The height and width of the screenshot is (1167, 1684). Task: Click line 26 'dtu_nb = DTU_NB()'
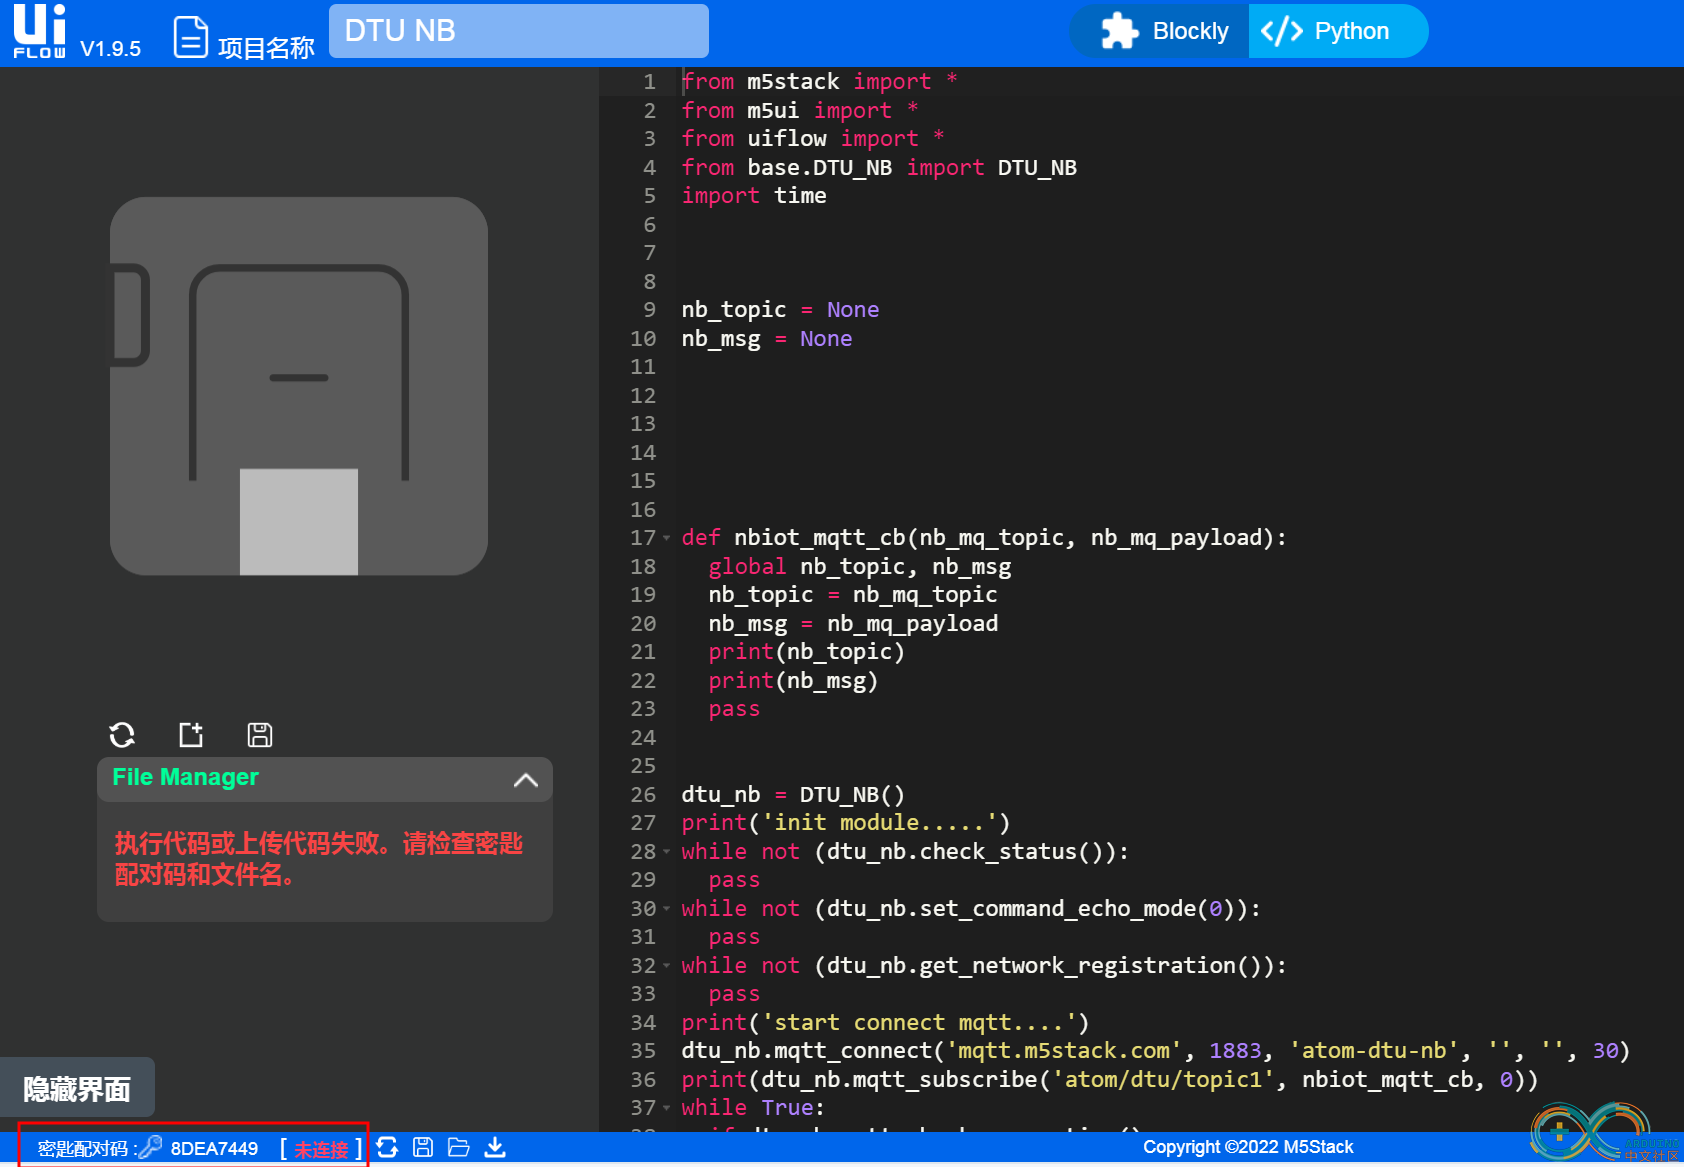tap(793, 795)
